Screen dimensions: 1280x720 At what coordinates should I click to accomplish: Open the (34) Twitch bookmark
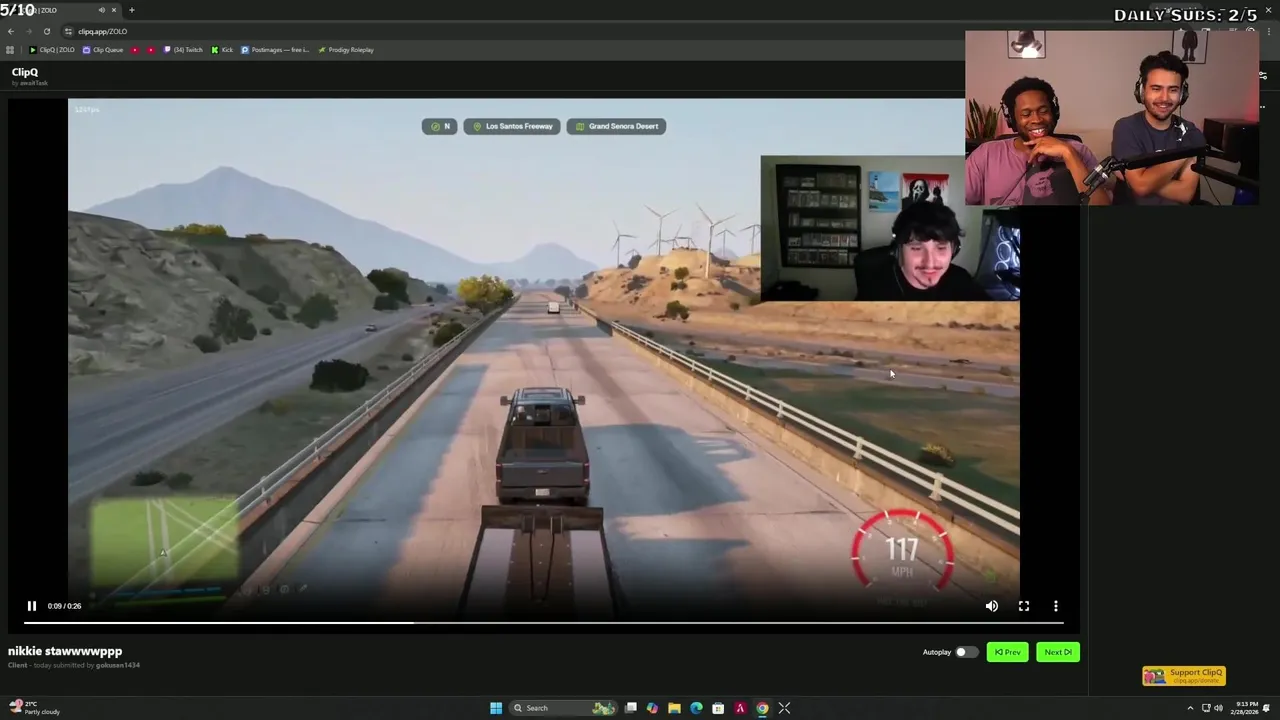click(183, 50)
